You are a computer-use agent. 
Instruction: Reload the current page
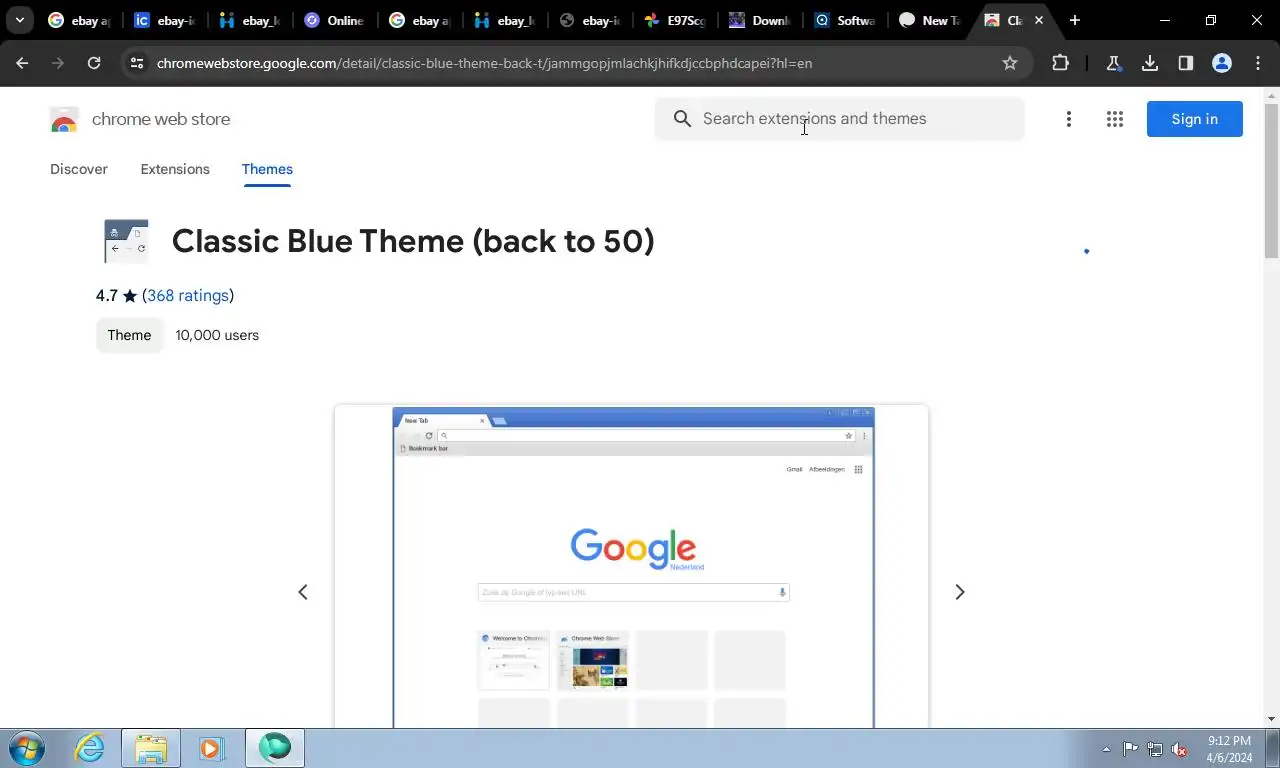tap(94, 63)
